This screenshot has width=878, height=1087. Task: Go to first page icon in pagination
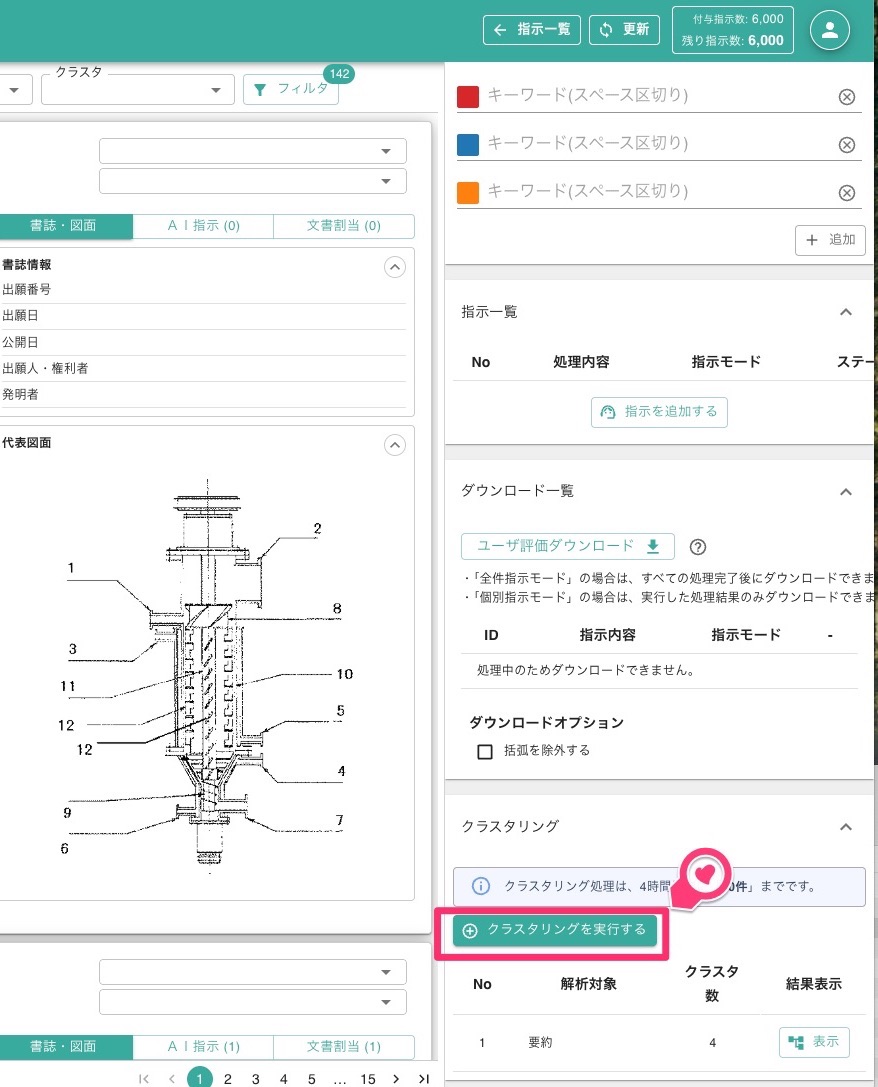[144, 1079]
